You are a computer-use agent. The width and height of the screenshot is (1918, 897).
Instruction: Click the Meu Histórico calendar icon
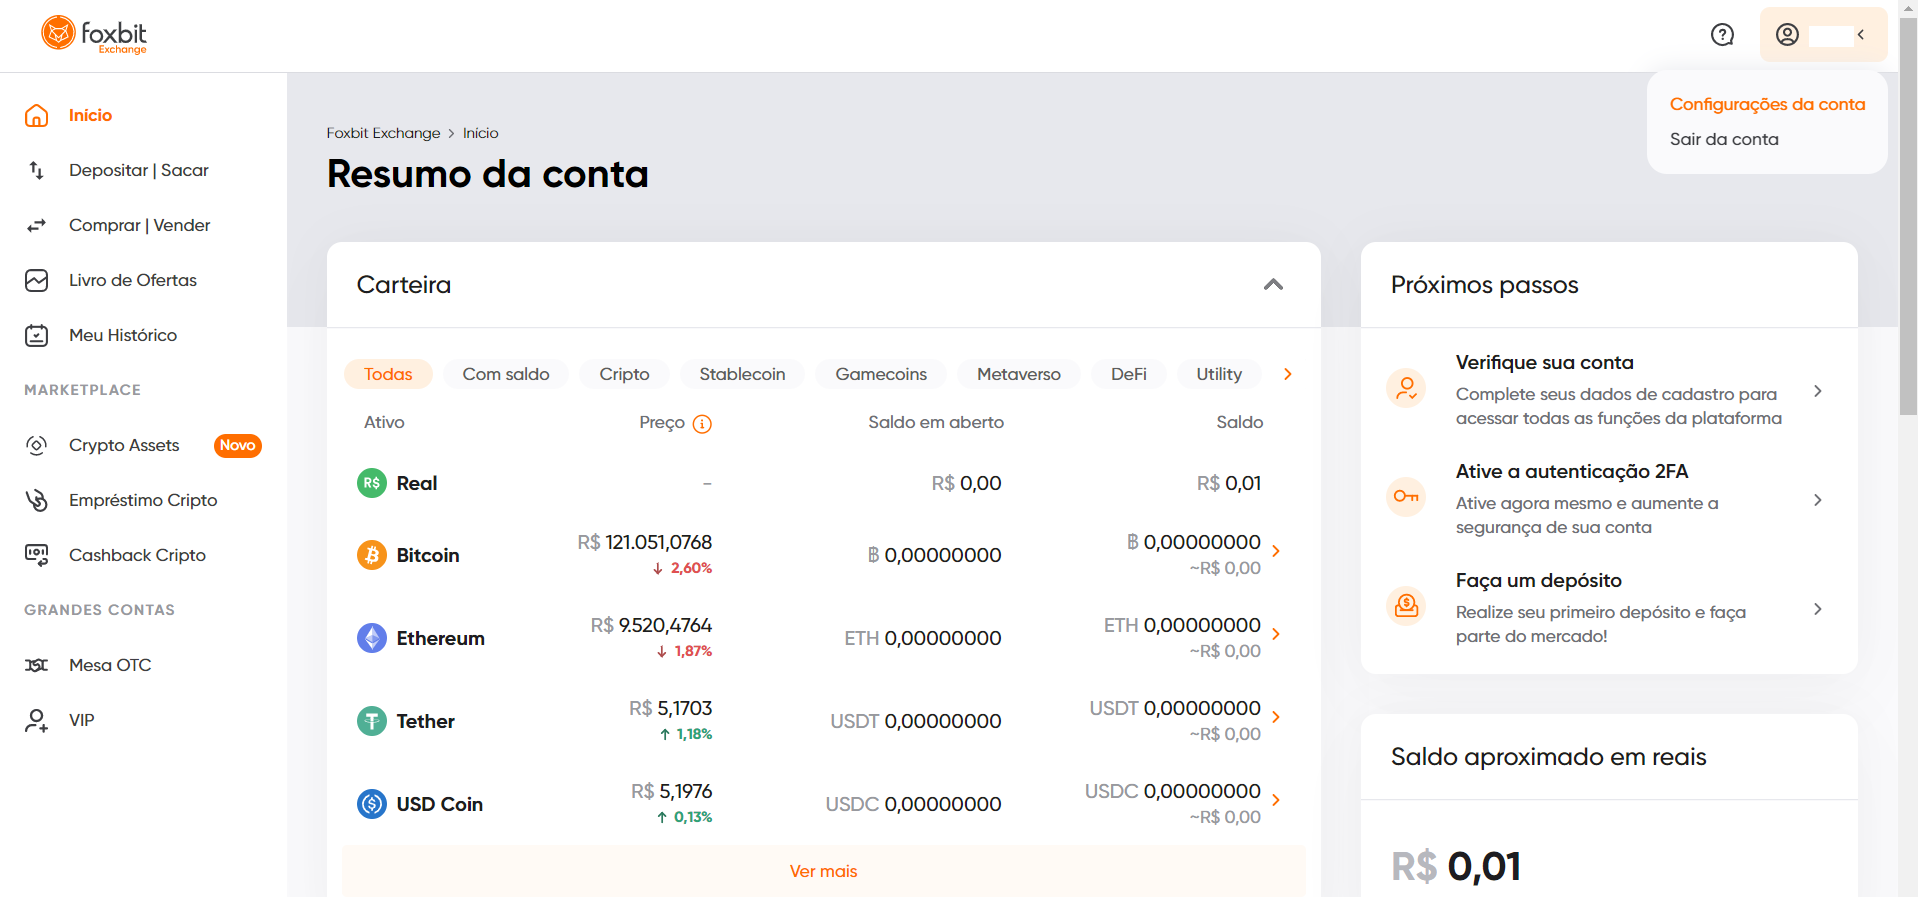tap(37, 335)
